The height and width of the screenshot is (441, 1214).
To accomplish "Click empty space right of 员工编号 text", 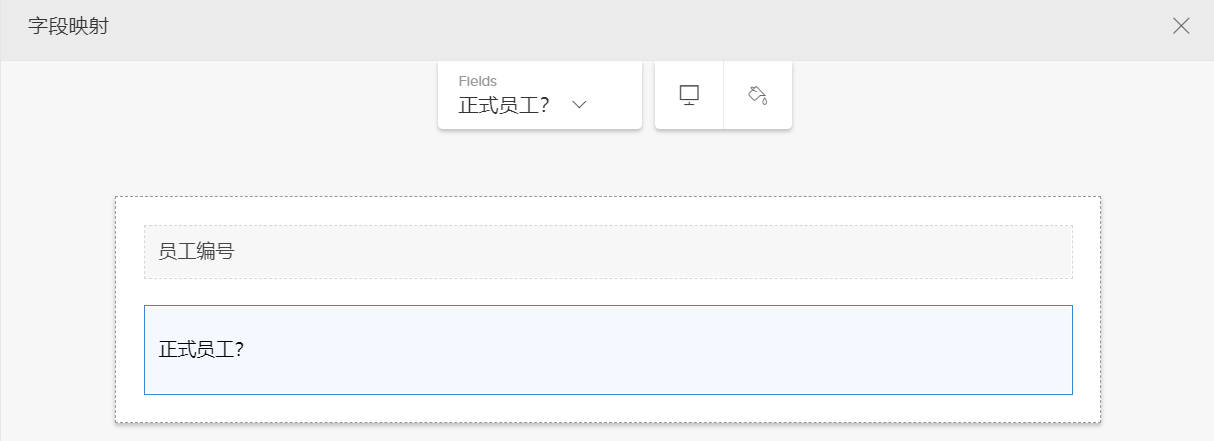I will tap(700, 252).
